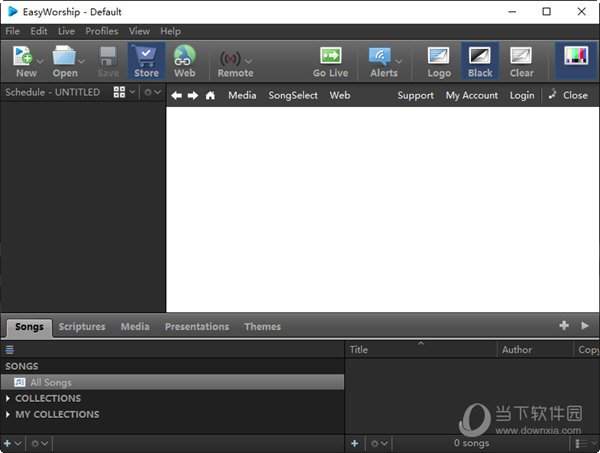
Task: Click the Open folder icon
Action: (64, 55)
